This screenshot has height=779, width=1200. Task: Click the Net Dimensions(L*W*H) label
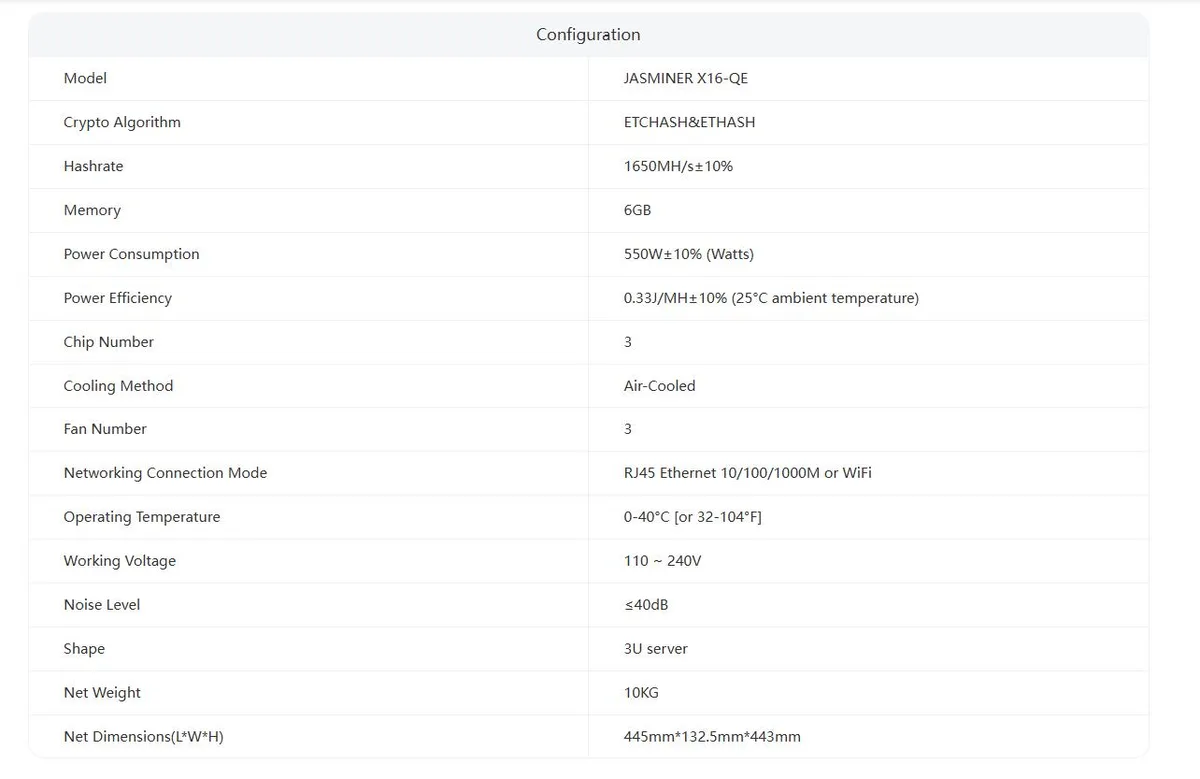pyautogui.click(x=143, y=737)
